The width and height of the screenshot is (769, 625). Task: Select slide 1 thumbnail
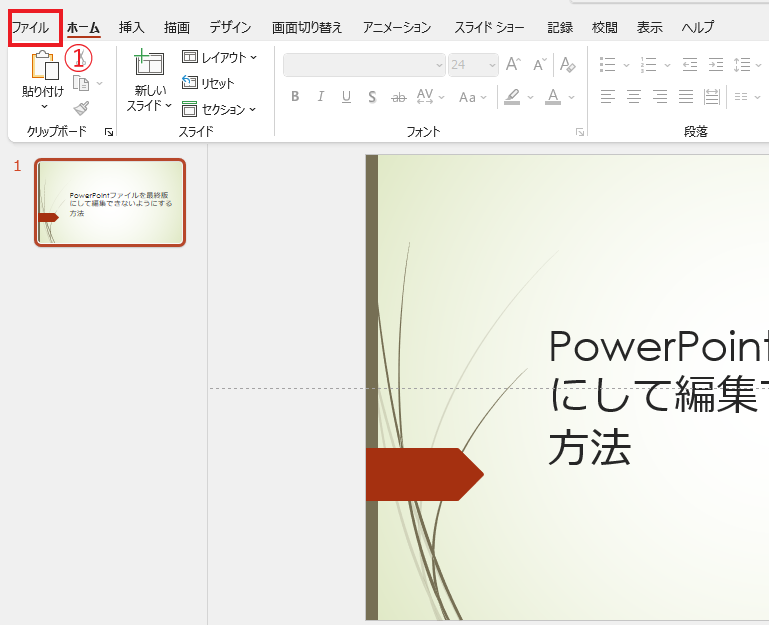[x=110, y=202]
